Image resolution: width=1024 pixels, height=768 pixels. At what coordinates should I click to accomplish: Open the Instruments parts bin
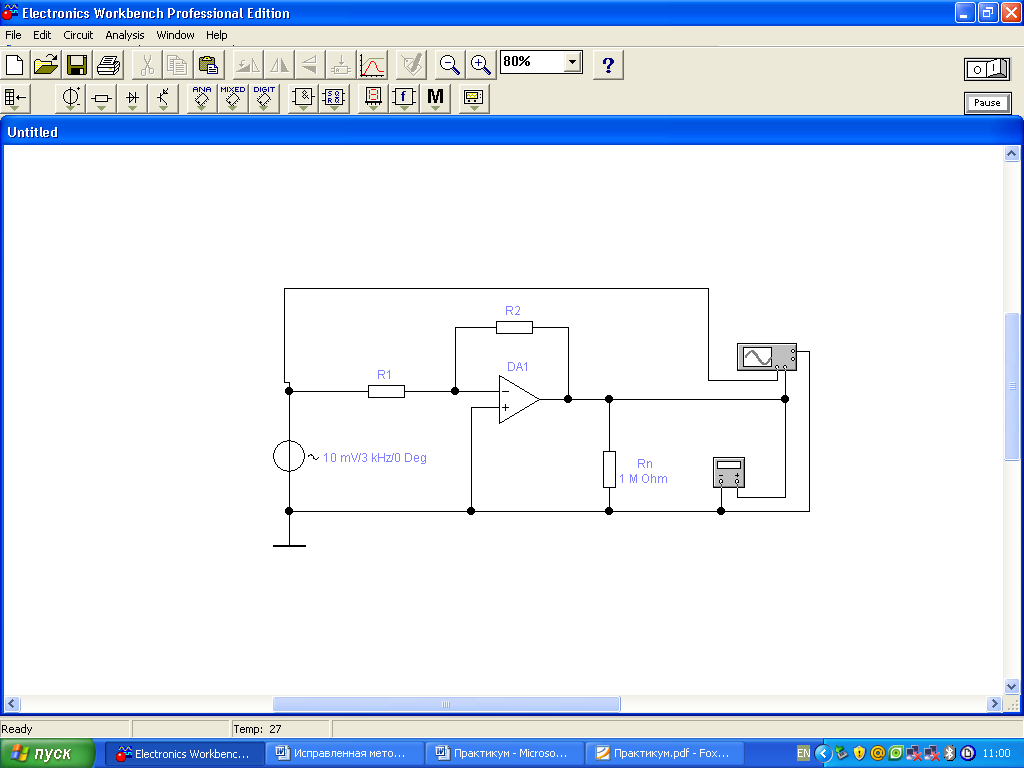click(x=474, y=98)
